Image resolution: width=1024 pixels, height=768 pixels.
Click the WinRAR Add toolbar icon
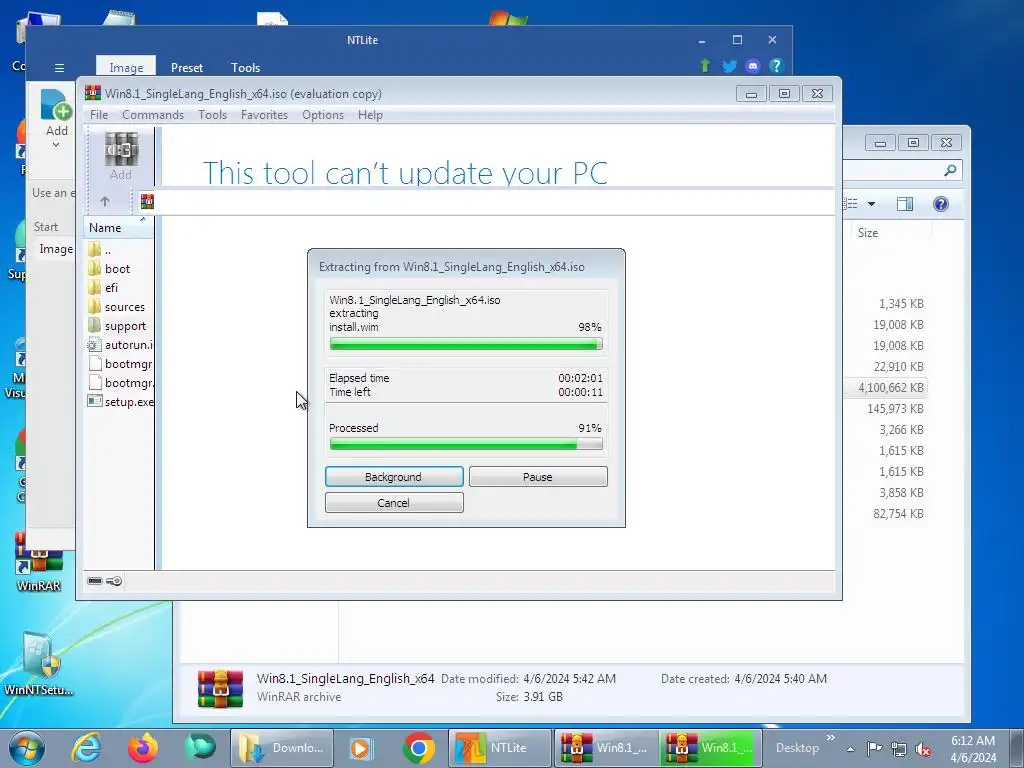(x=121, y=156)
